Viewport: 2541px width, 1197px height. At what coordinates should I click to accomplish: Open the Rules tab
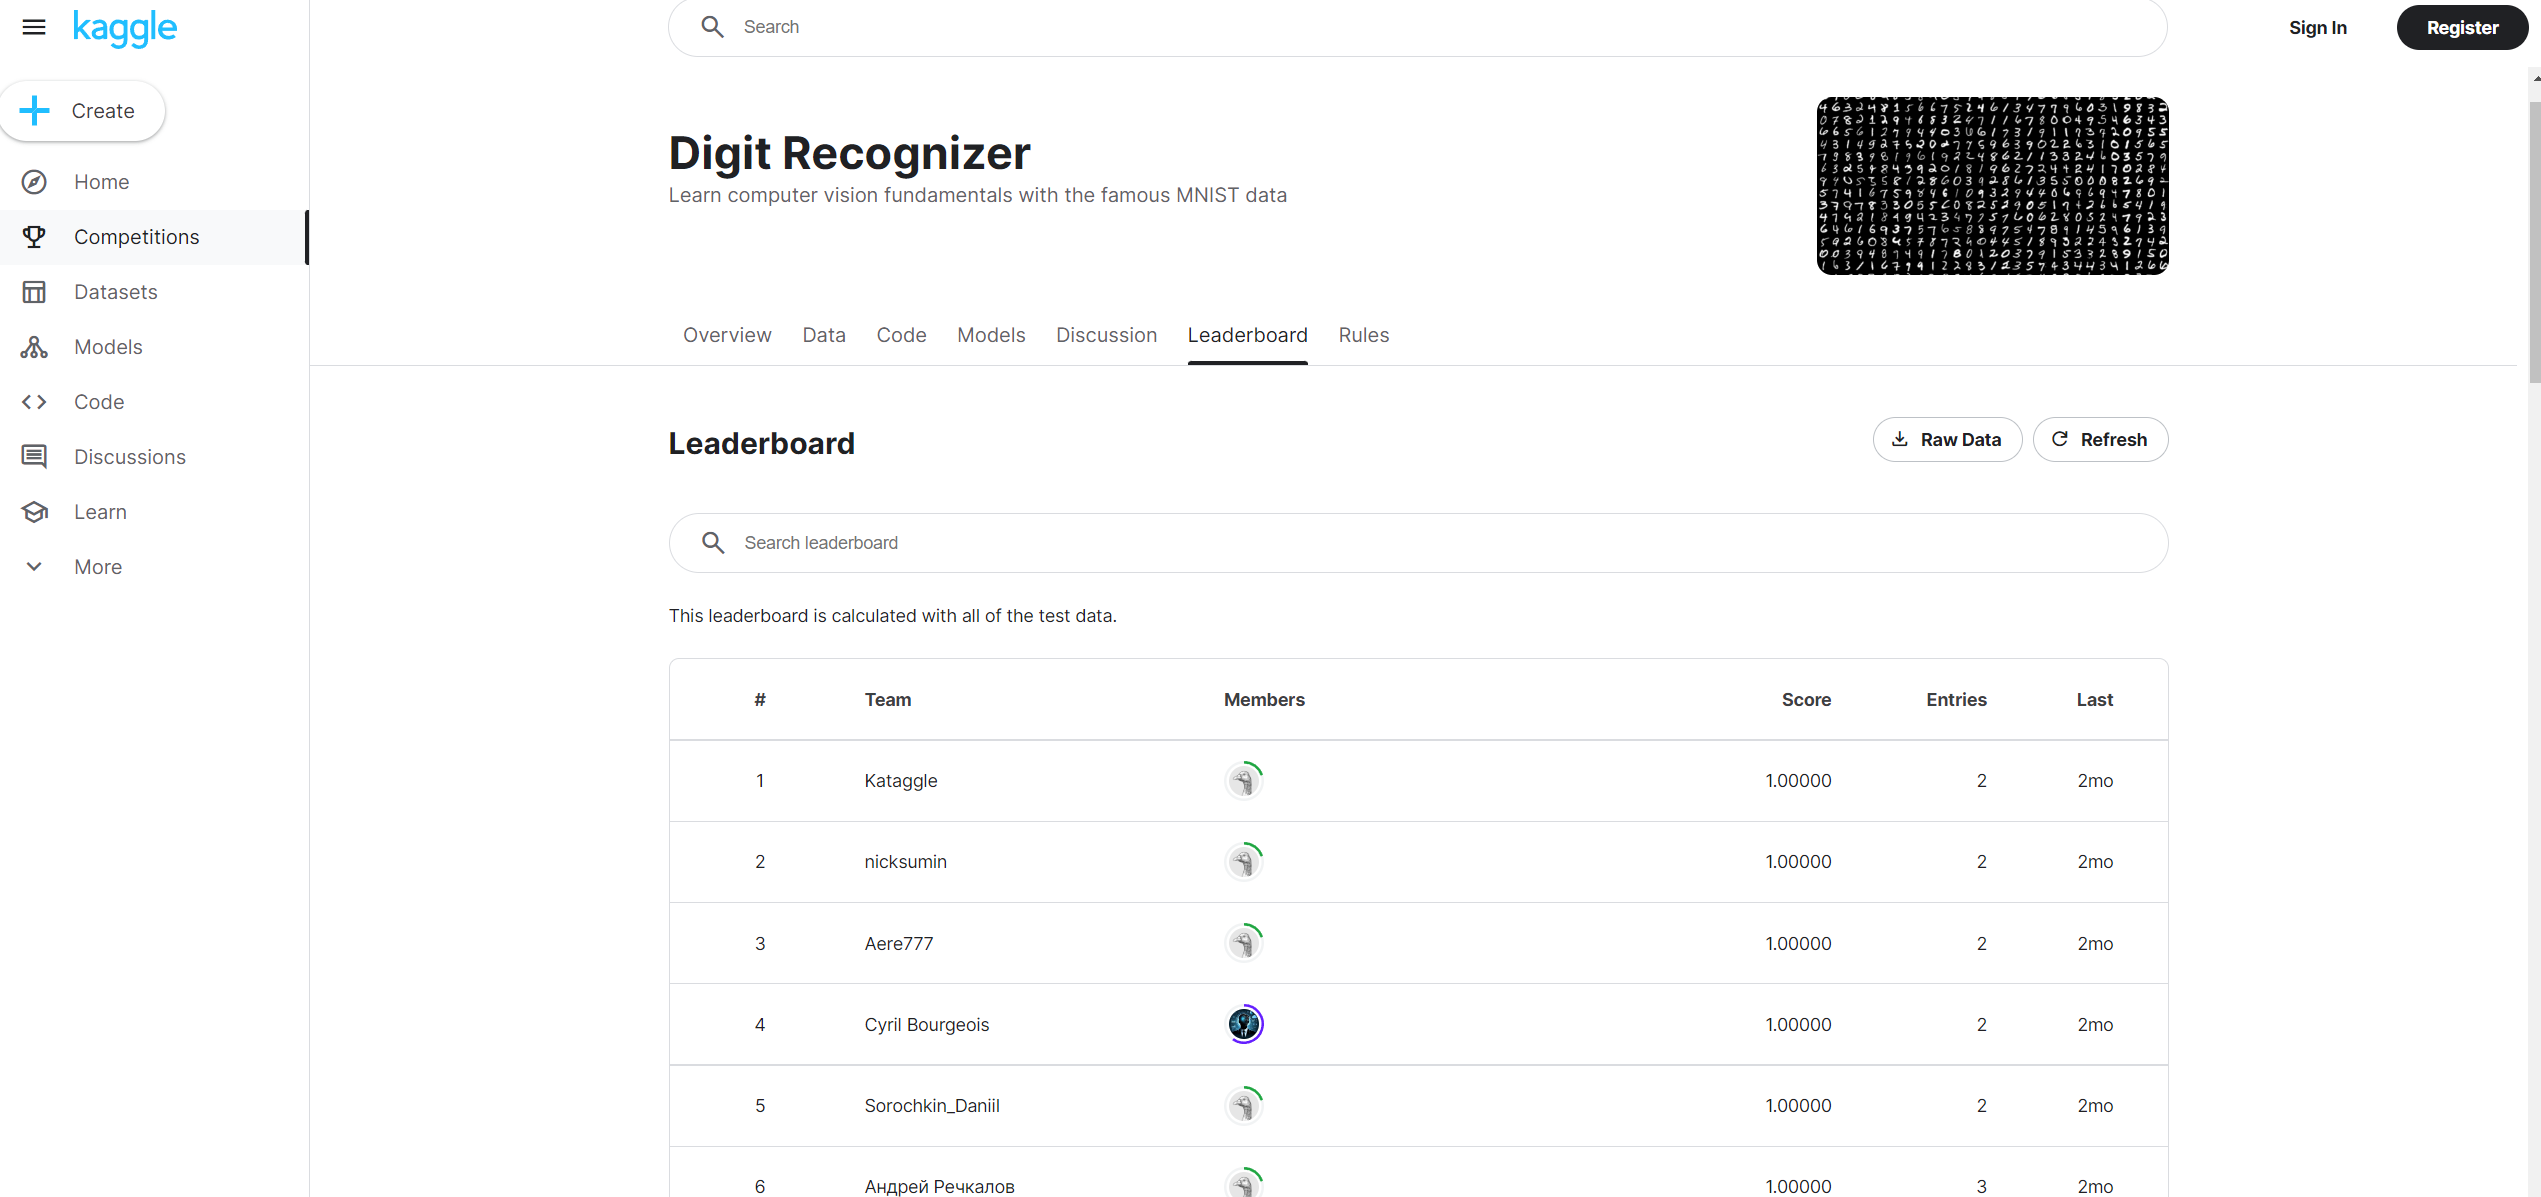pyautogui.click(x=1363, y=335)
